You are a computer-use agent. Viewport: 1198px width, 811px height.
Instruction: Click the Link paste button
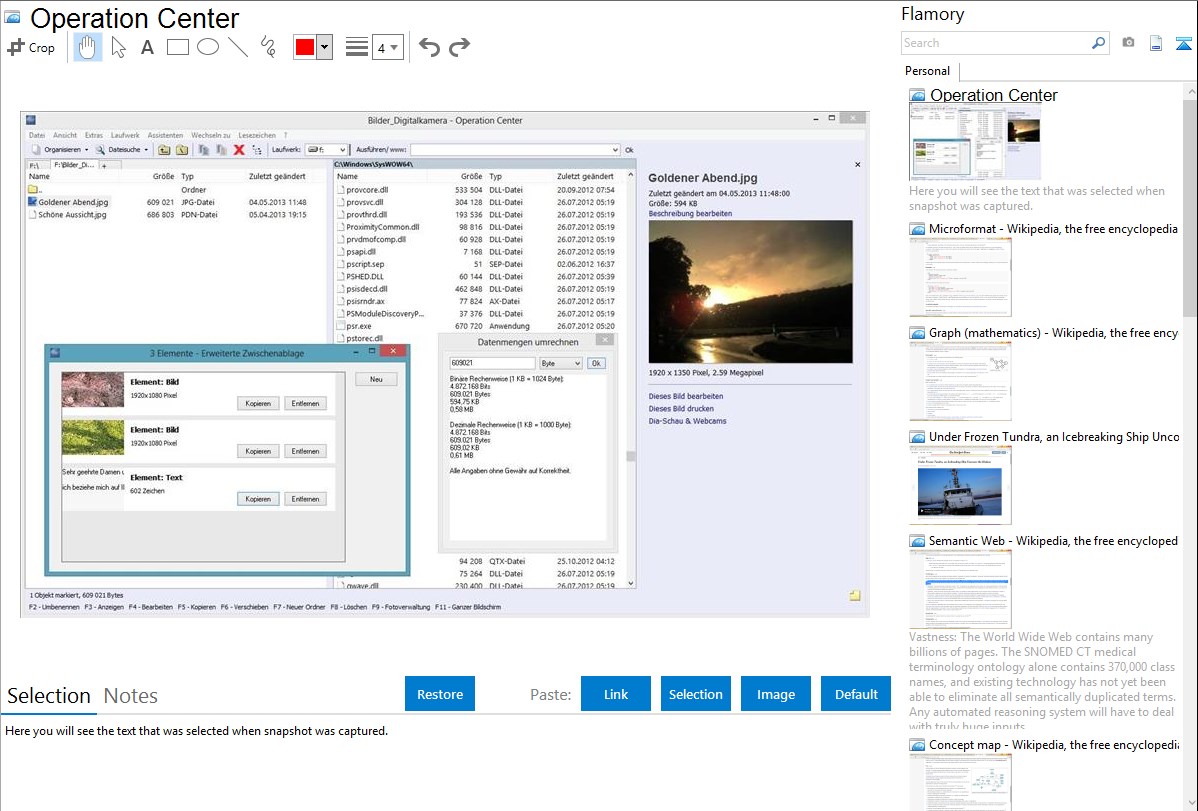pyautogui.click(x=616, y=694)
